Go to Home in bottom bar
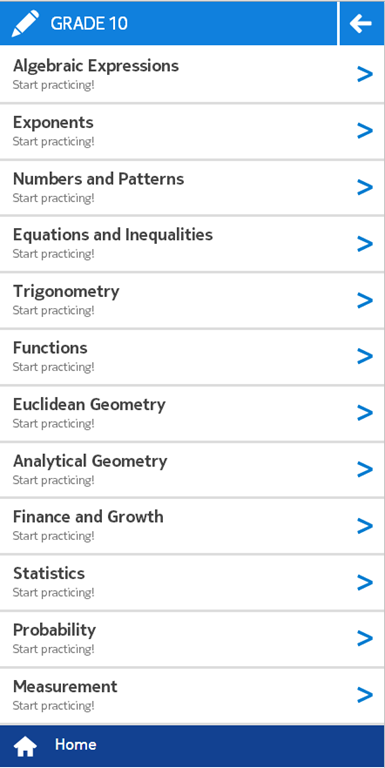Image resolution: width=385 pixels, height=768 pixels. pyautogui.click(x=75, y=744)
